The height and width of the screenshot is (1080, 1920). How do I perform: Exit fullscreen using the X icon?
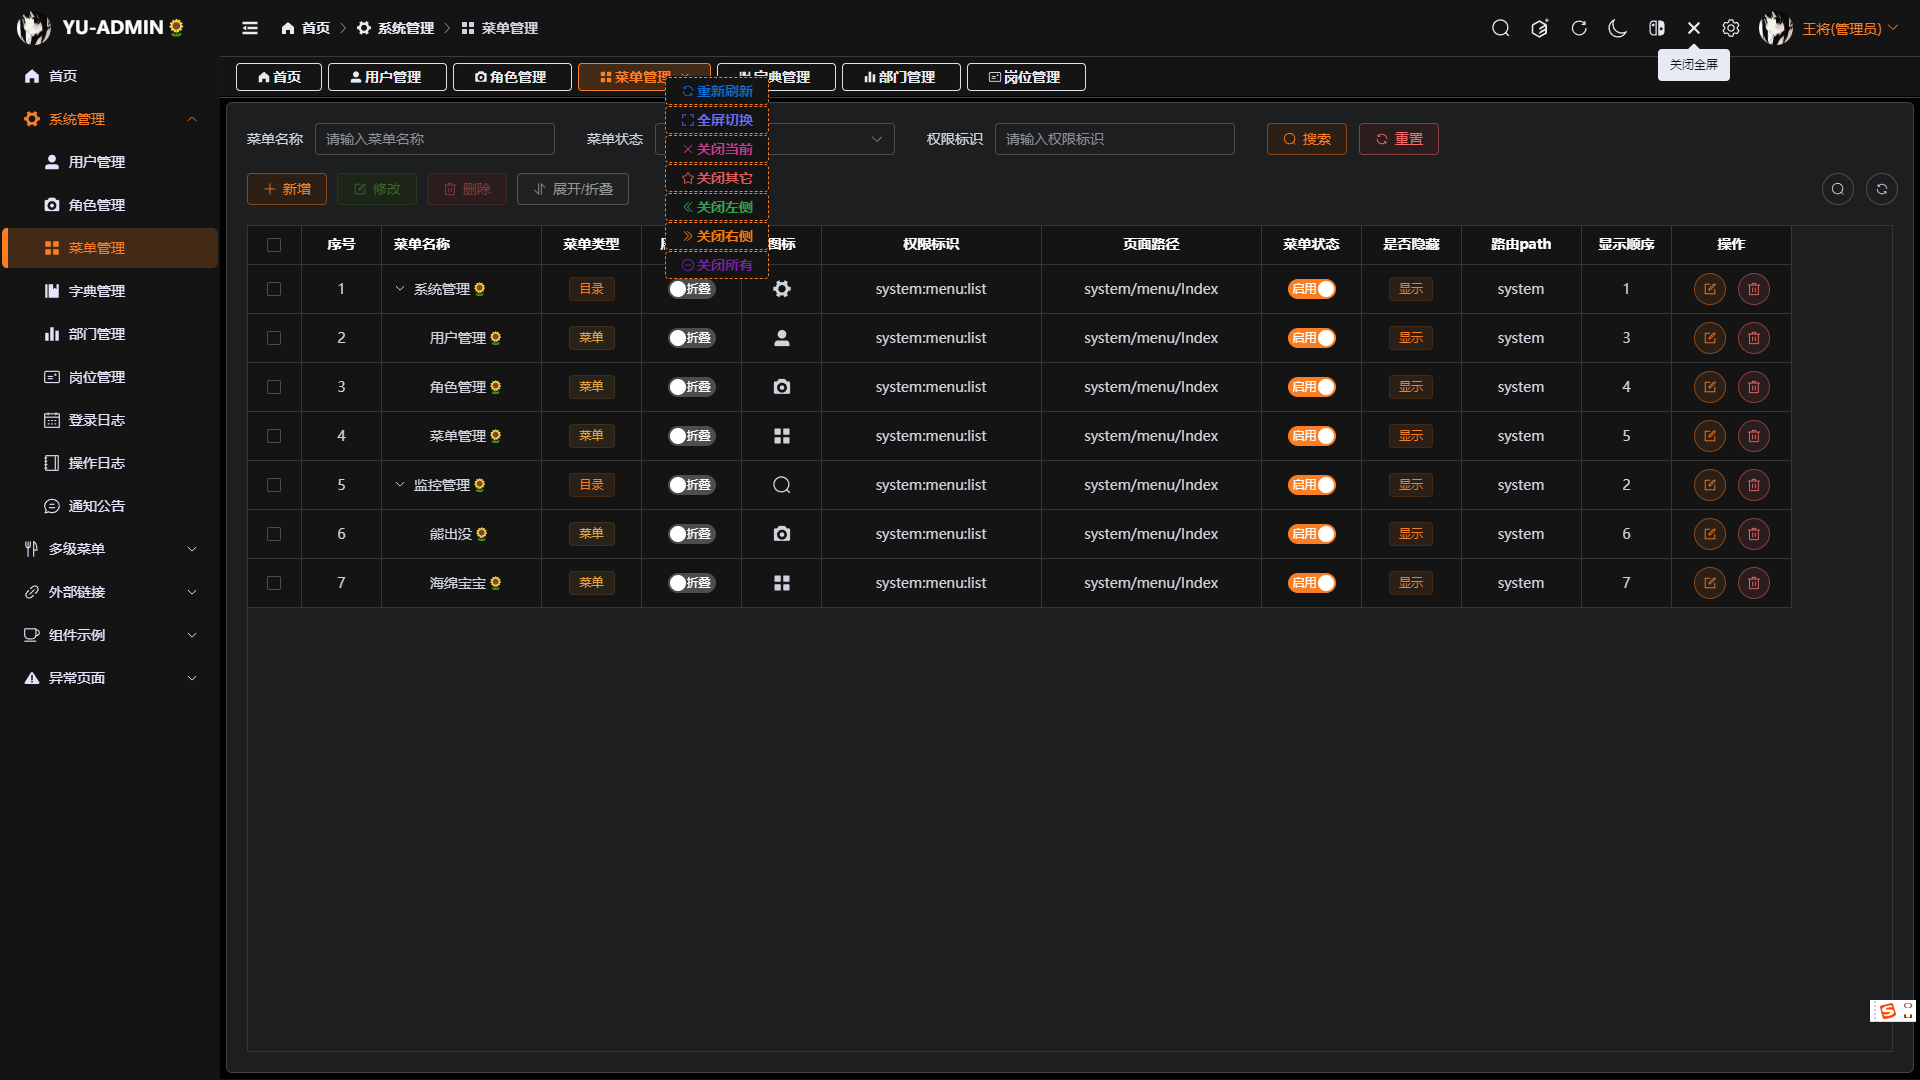1694,28
